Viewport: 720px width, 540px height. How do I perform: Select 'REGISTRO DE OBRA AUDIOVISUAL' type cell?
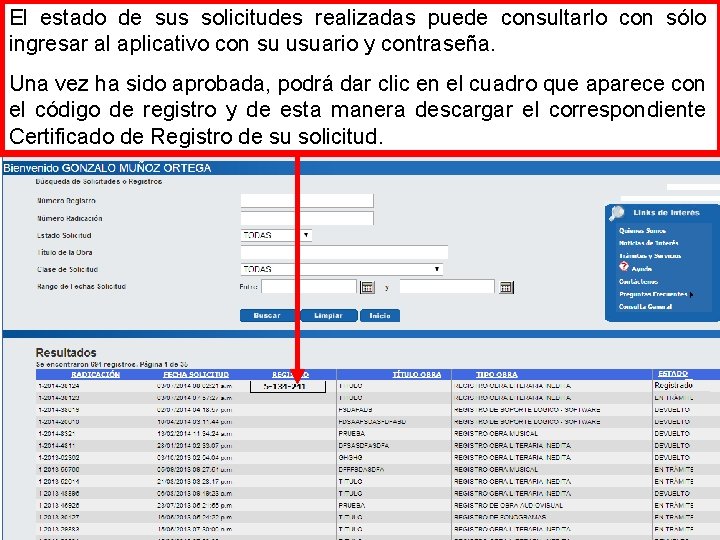pos(509,505)
